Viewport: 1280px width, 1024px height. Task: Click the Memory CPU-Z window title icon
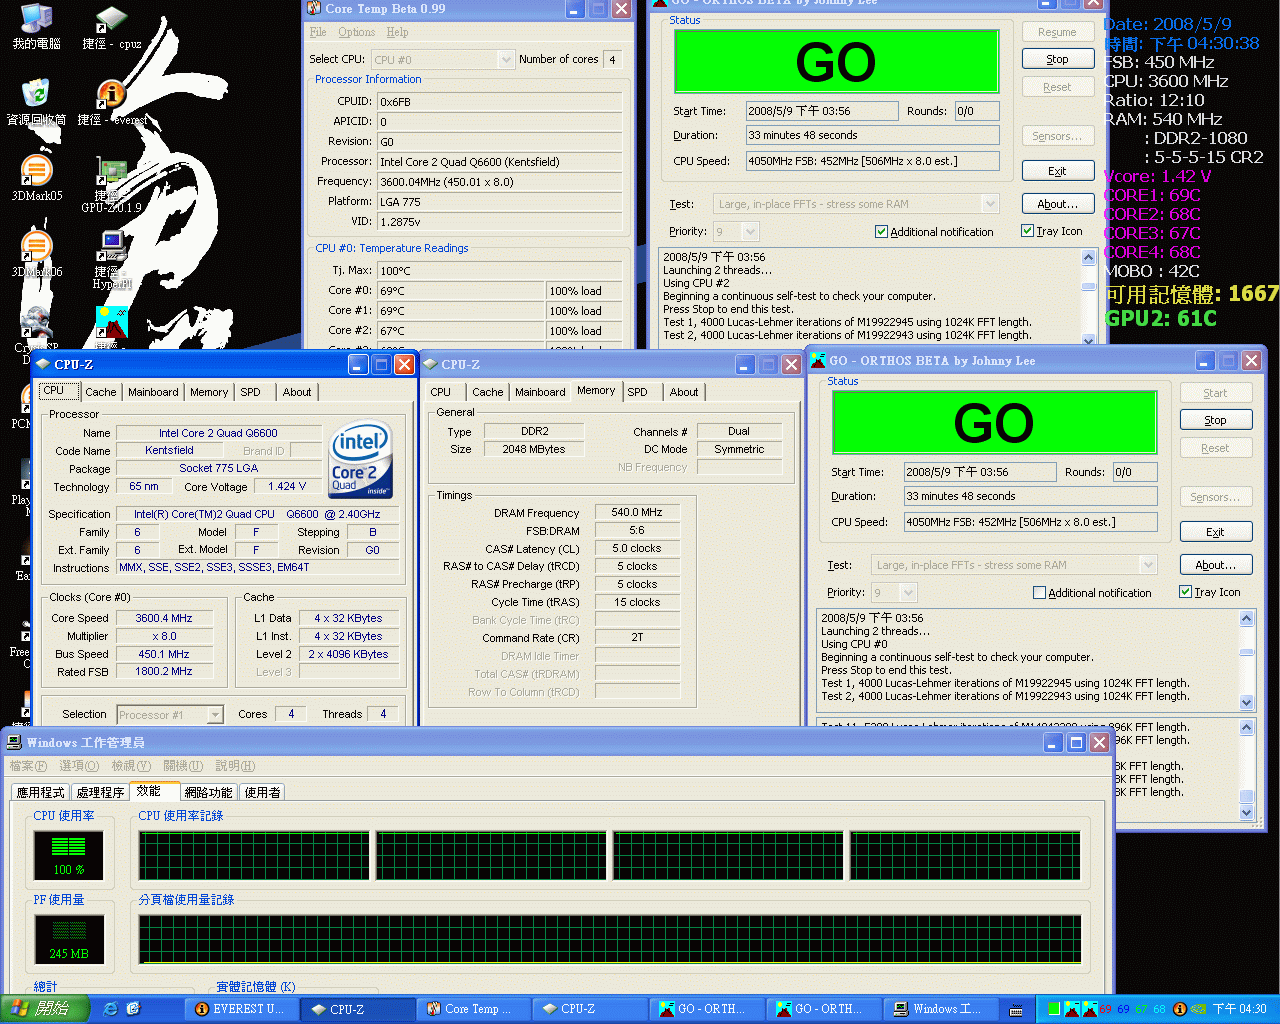pos(430,364)
